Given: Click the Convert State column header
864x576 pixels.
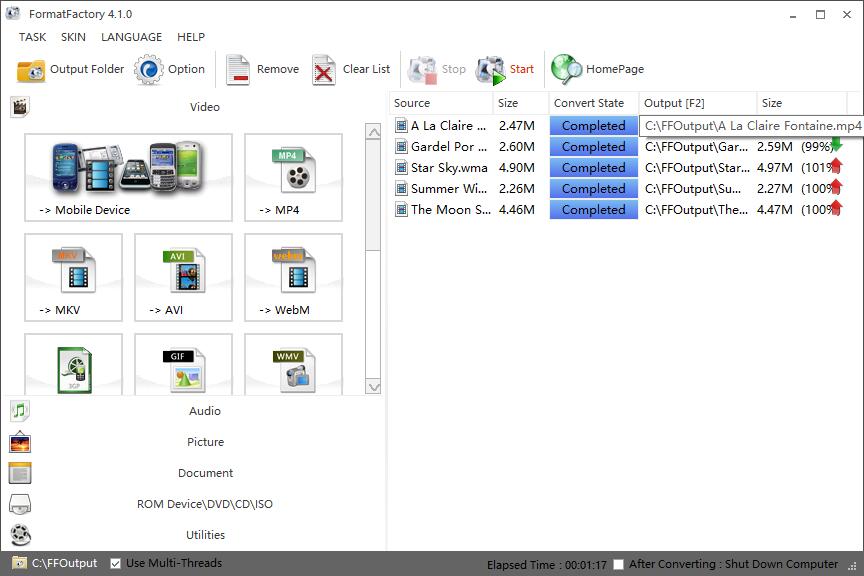Looking at the screenshot, I should [x=588, y=103].
